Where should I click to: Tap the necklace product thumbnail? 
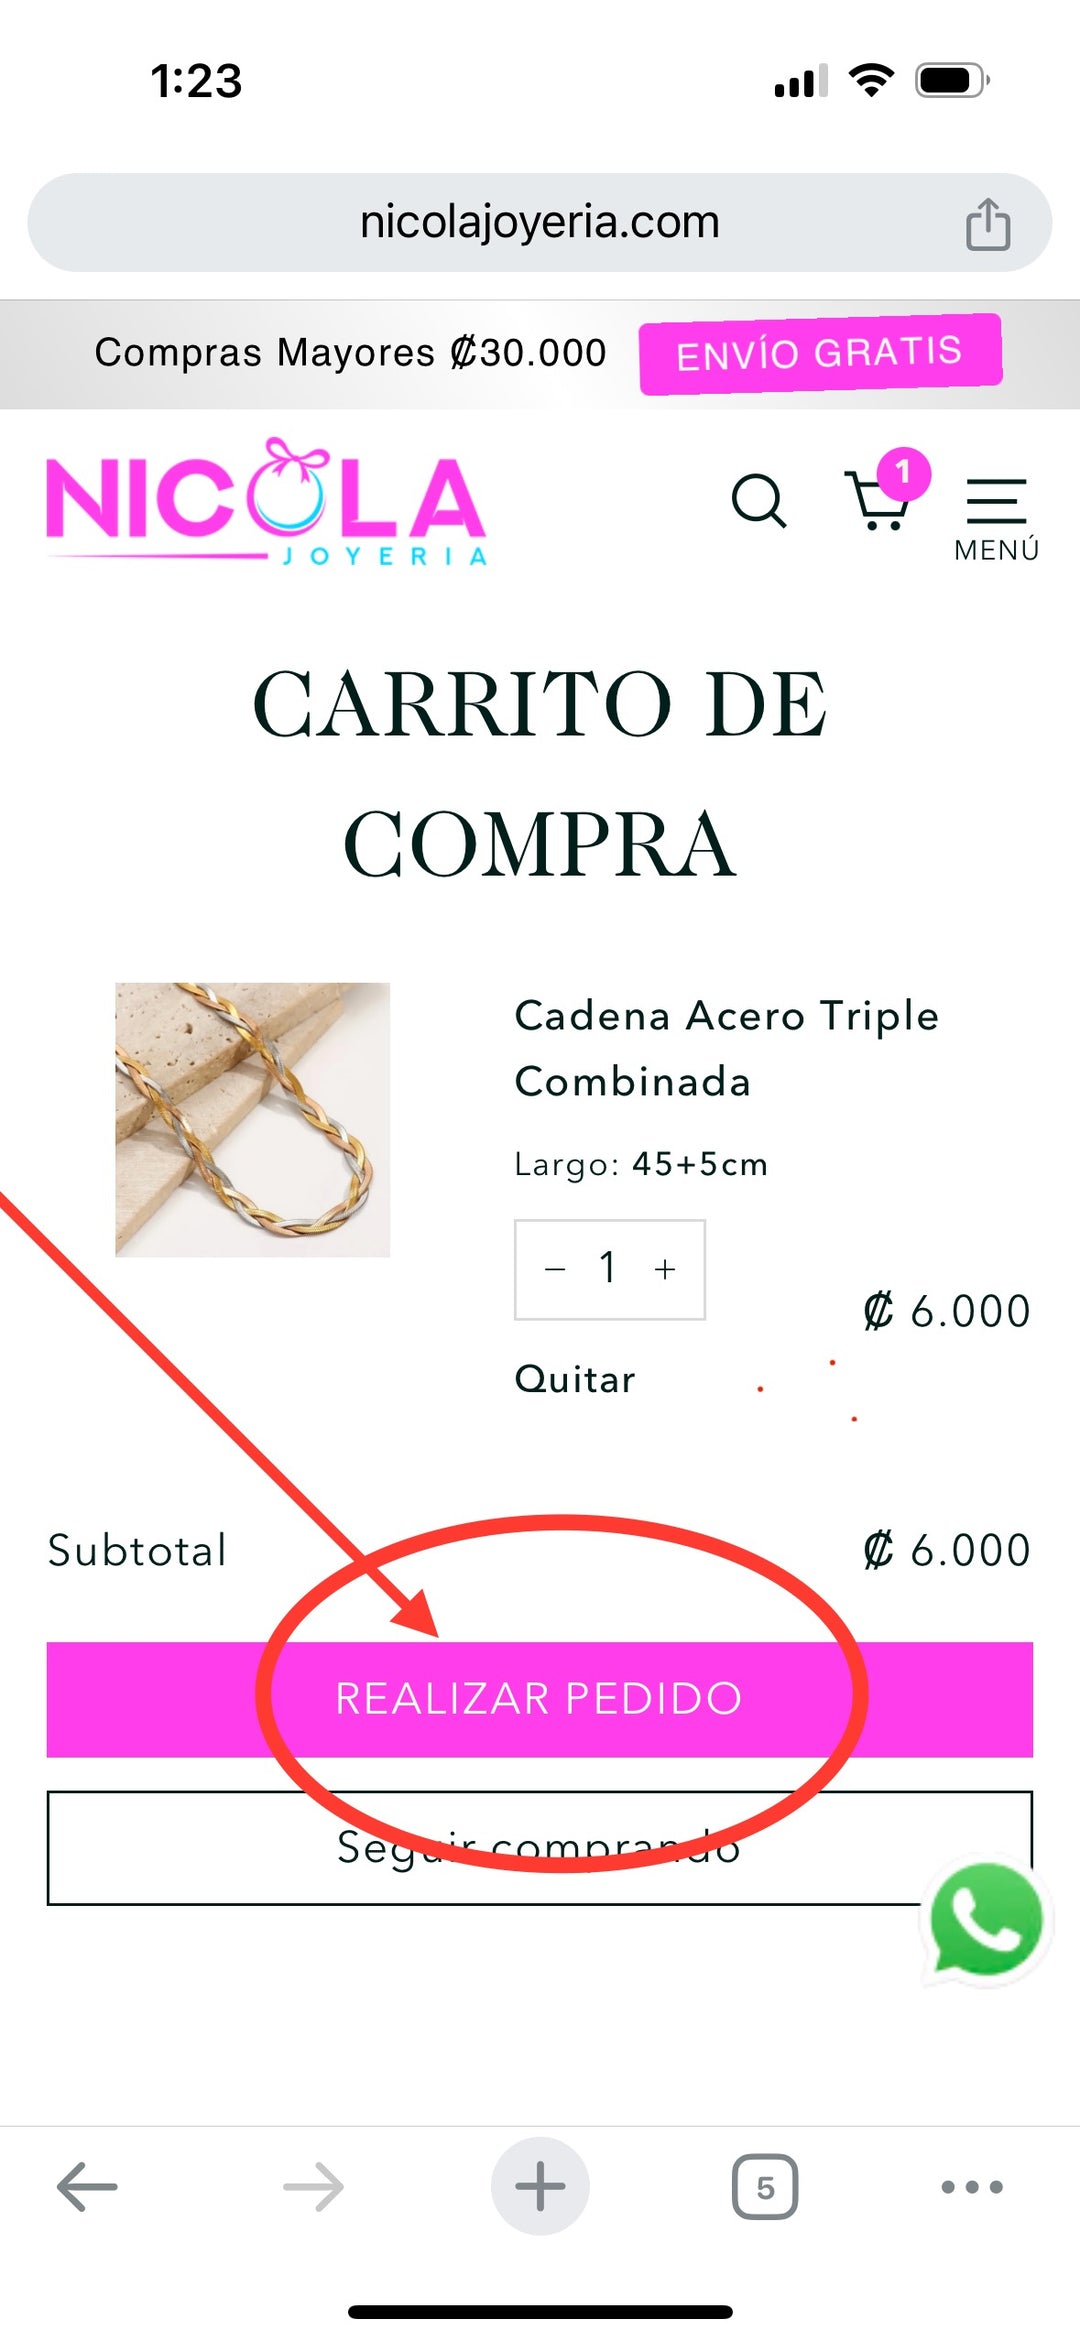[252, 1119]
